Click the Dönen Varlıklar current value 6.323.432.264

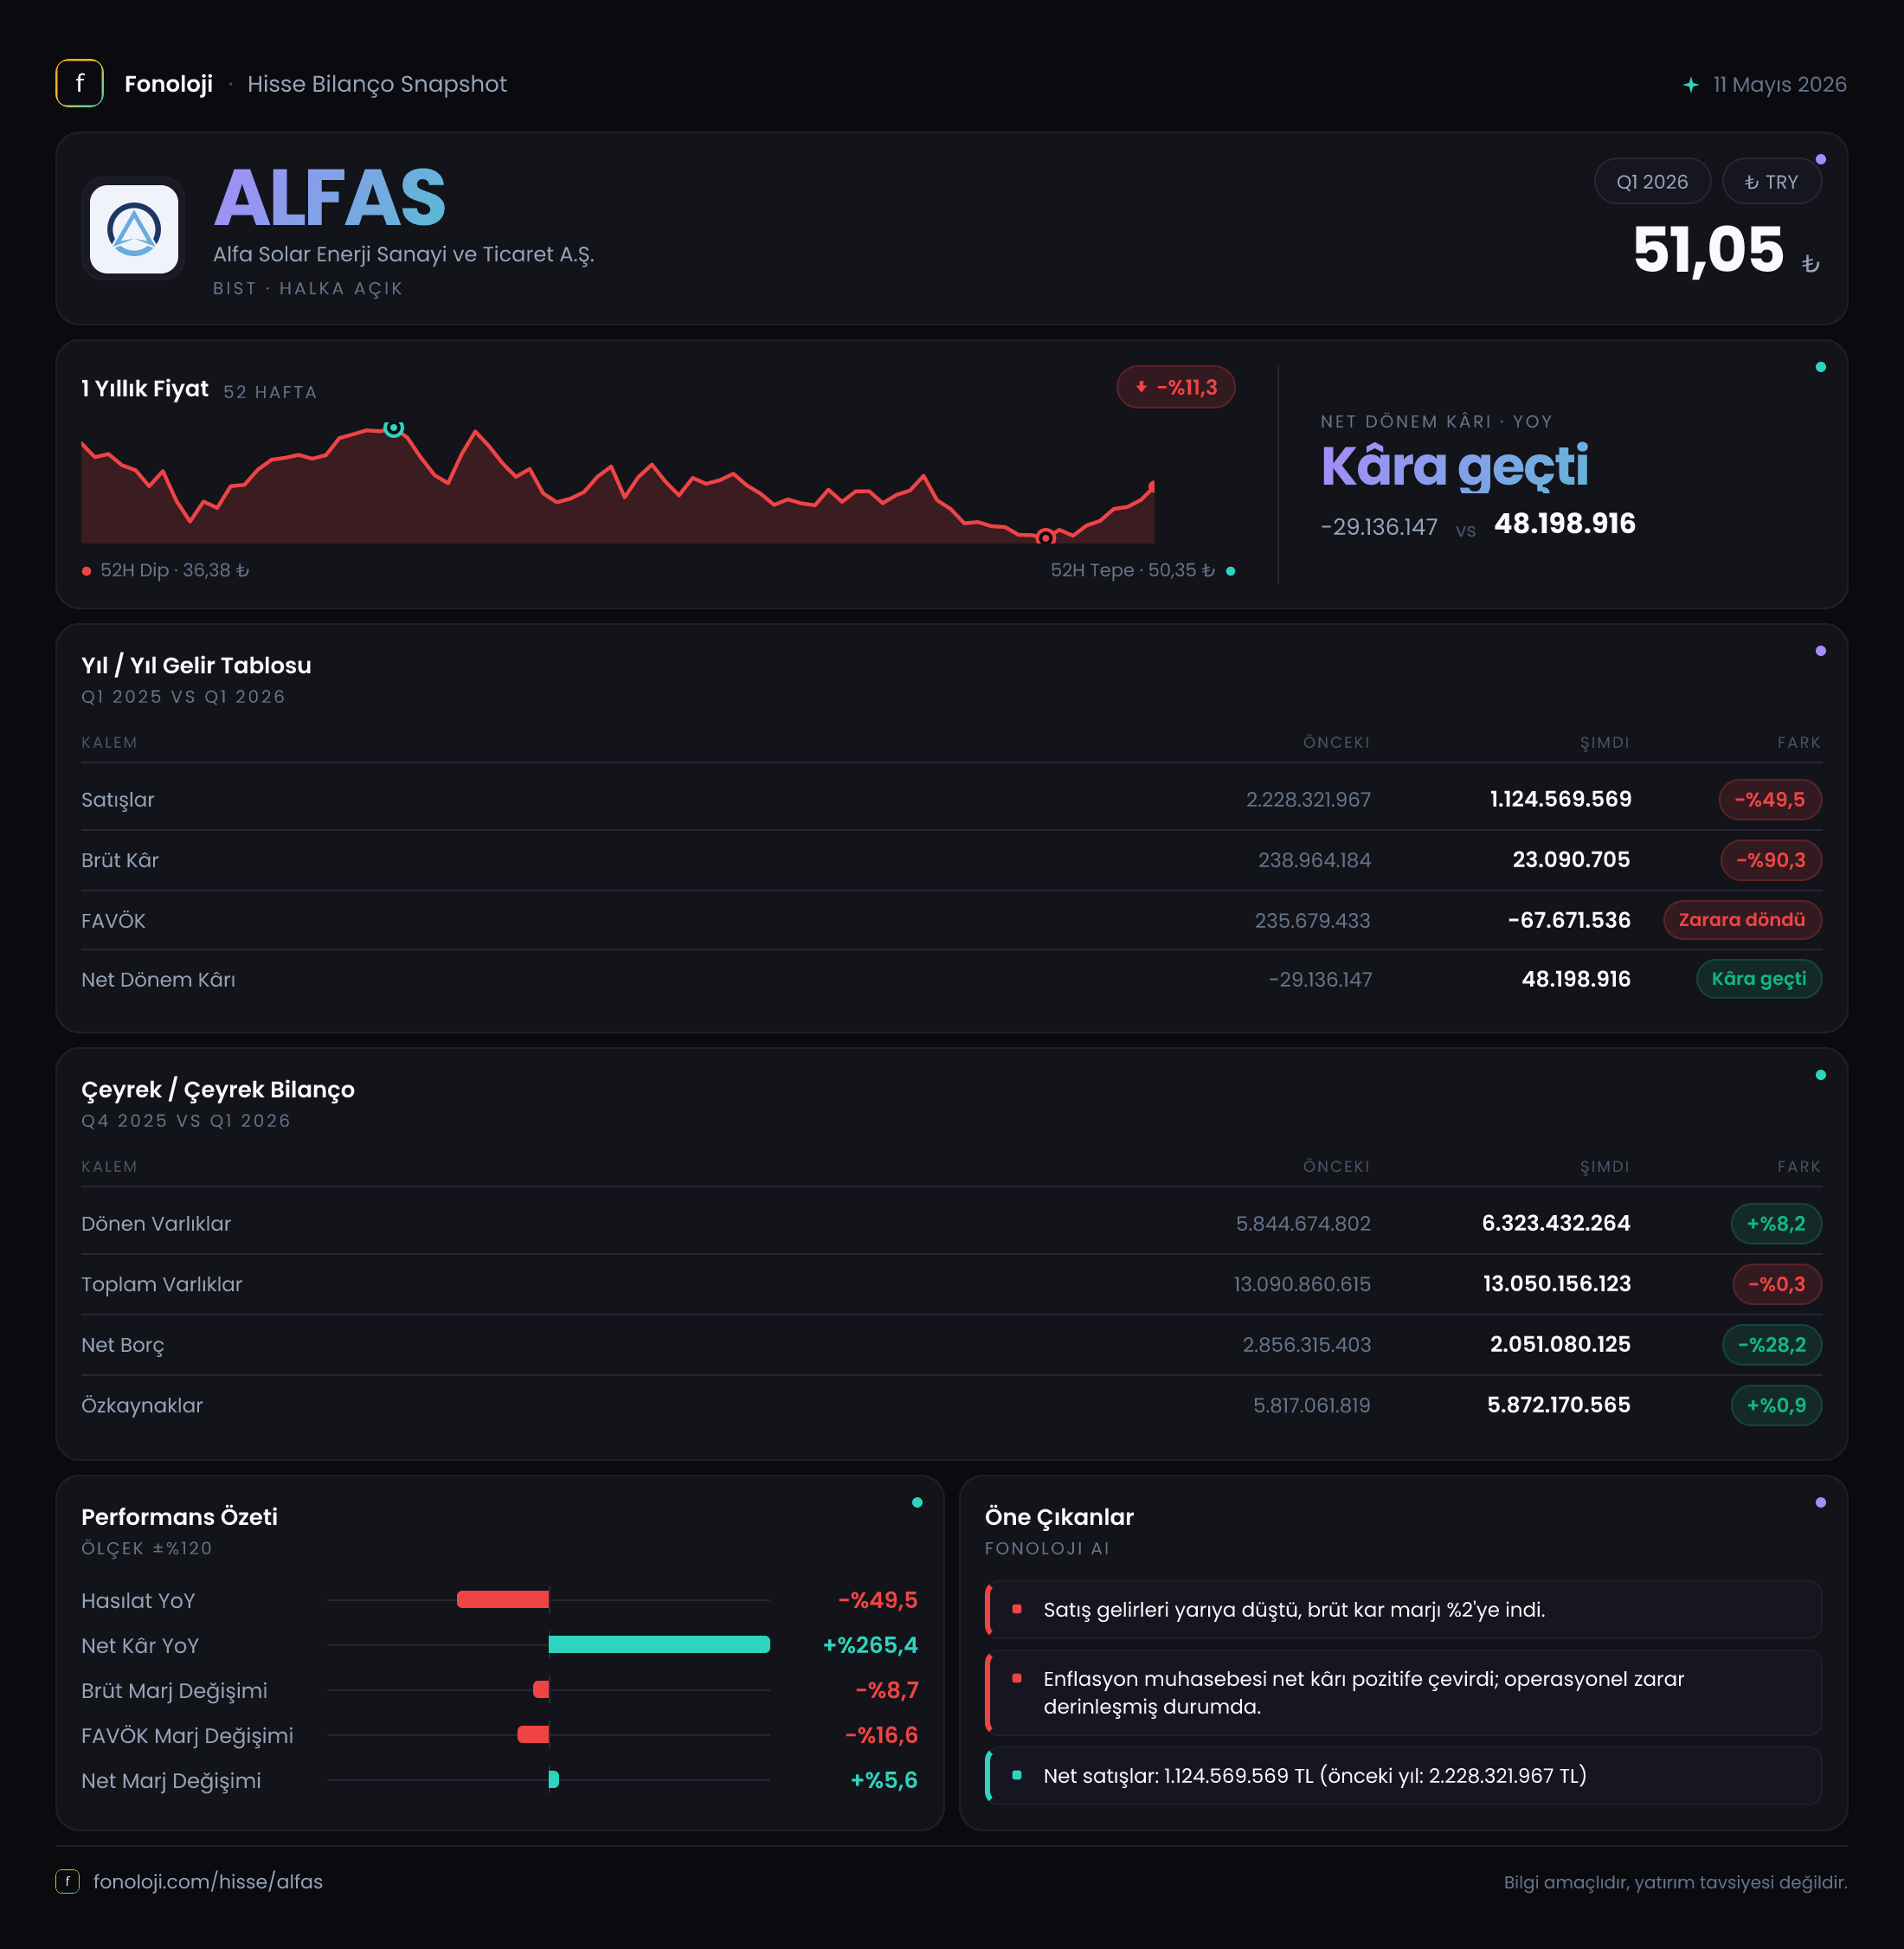tap(1556, 1223)
